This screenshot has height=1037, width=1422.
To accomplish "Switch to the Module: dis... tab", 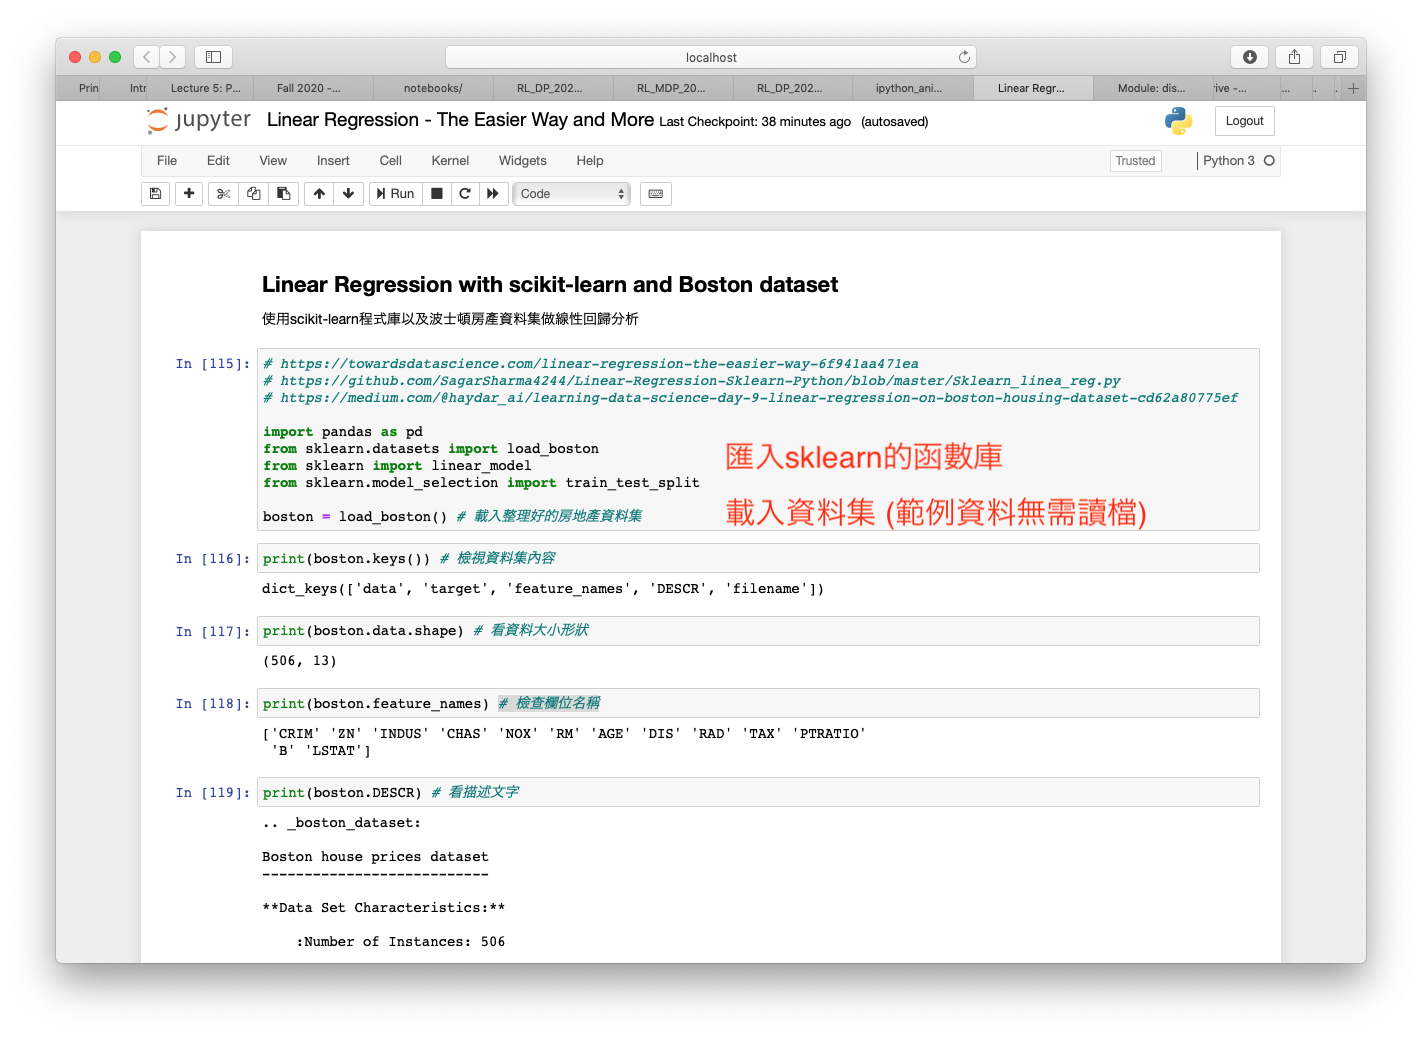I will click(1151, 88).
